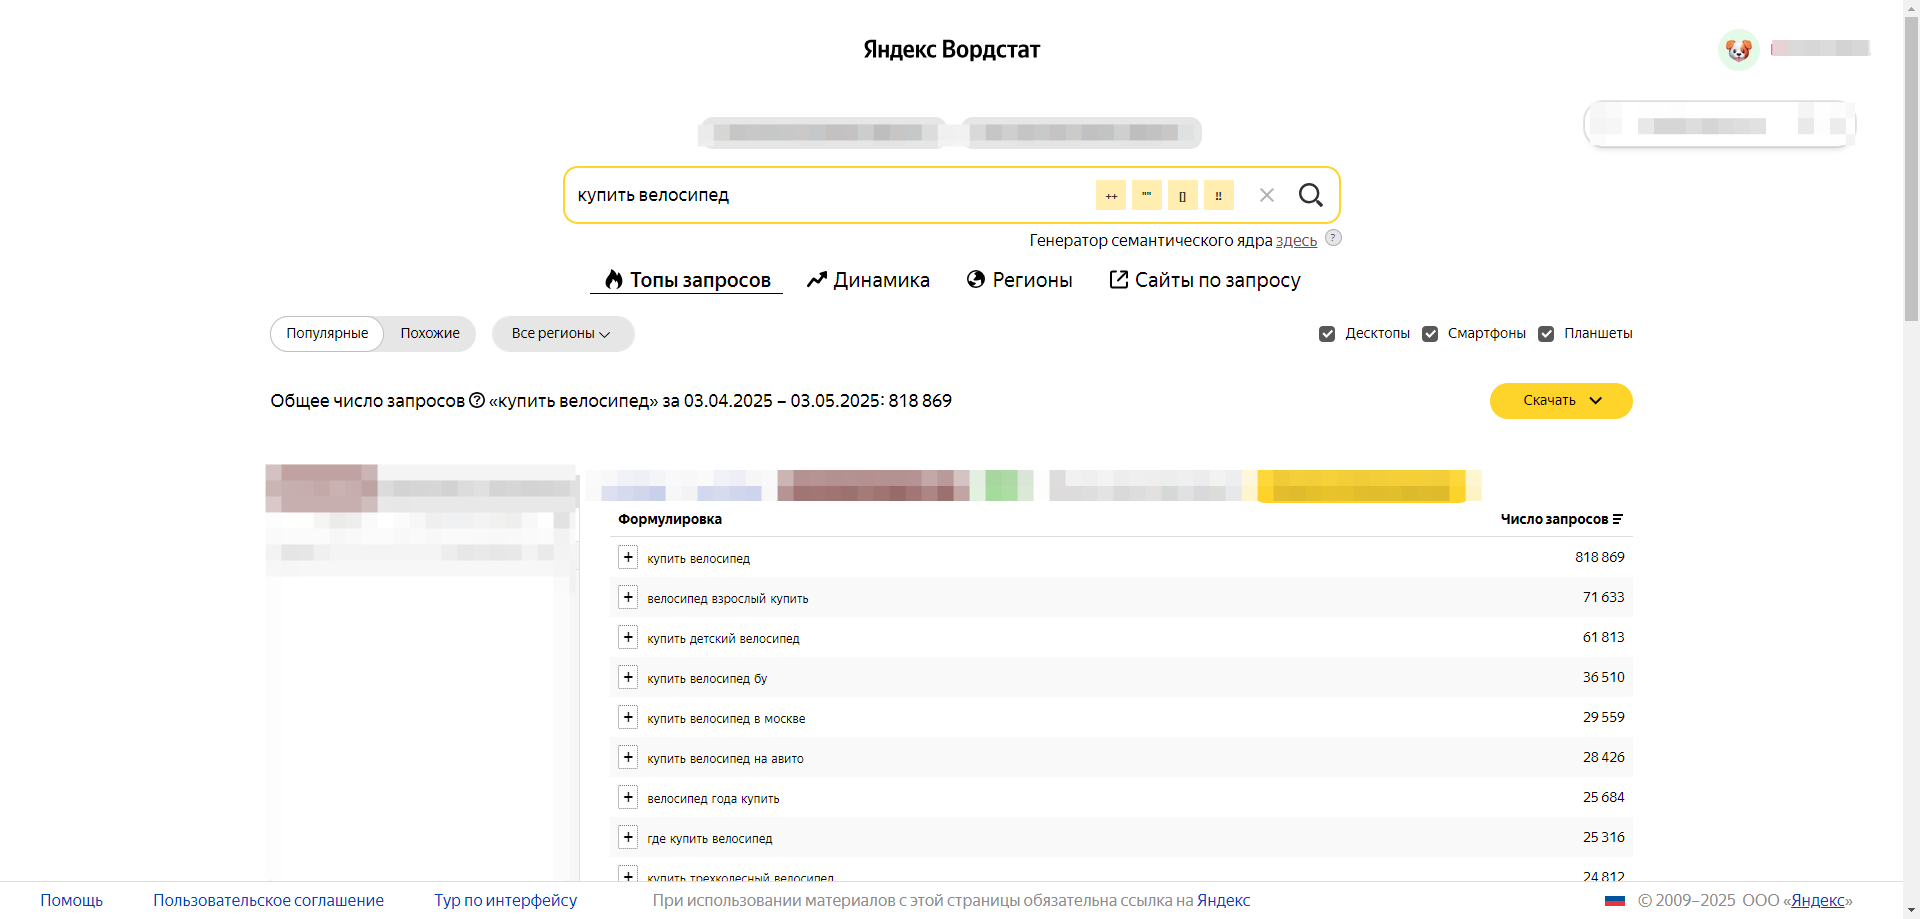This screenshot has width=1920, height=919.
Task: Select the 'Популярные' toggle option
Action: (x=327, y=334)
